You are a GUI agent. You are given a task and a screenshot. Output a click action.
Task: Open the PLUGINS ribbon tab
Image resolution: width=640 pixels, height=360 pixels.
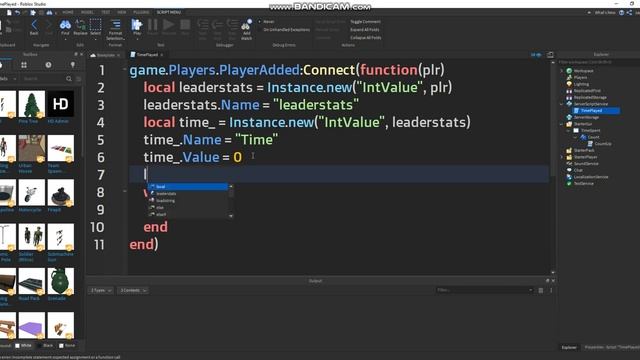click(141, 12)
